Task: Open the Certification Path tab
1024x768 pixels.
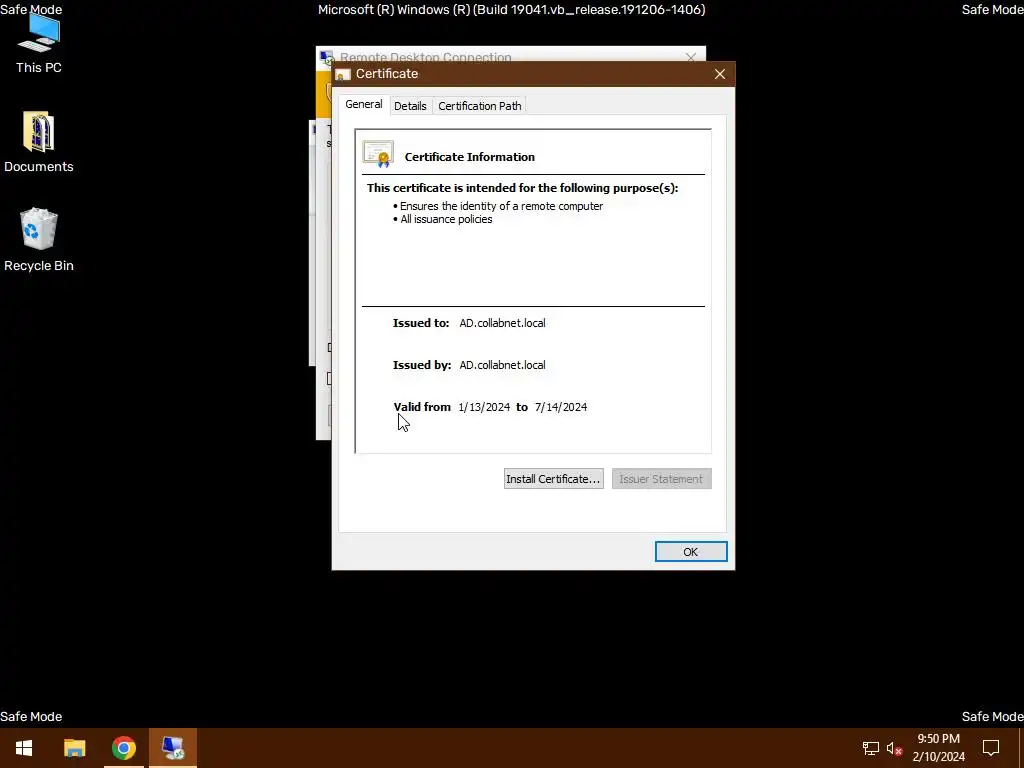Action: 479,106
